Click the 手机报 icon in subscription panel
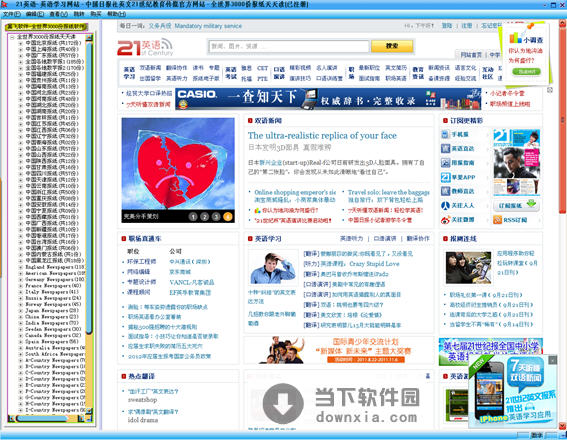Image resolution: width=567 pixels, height=440 pixels. [445, 134]
